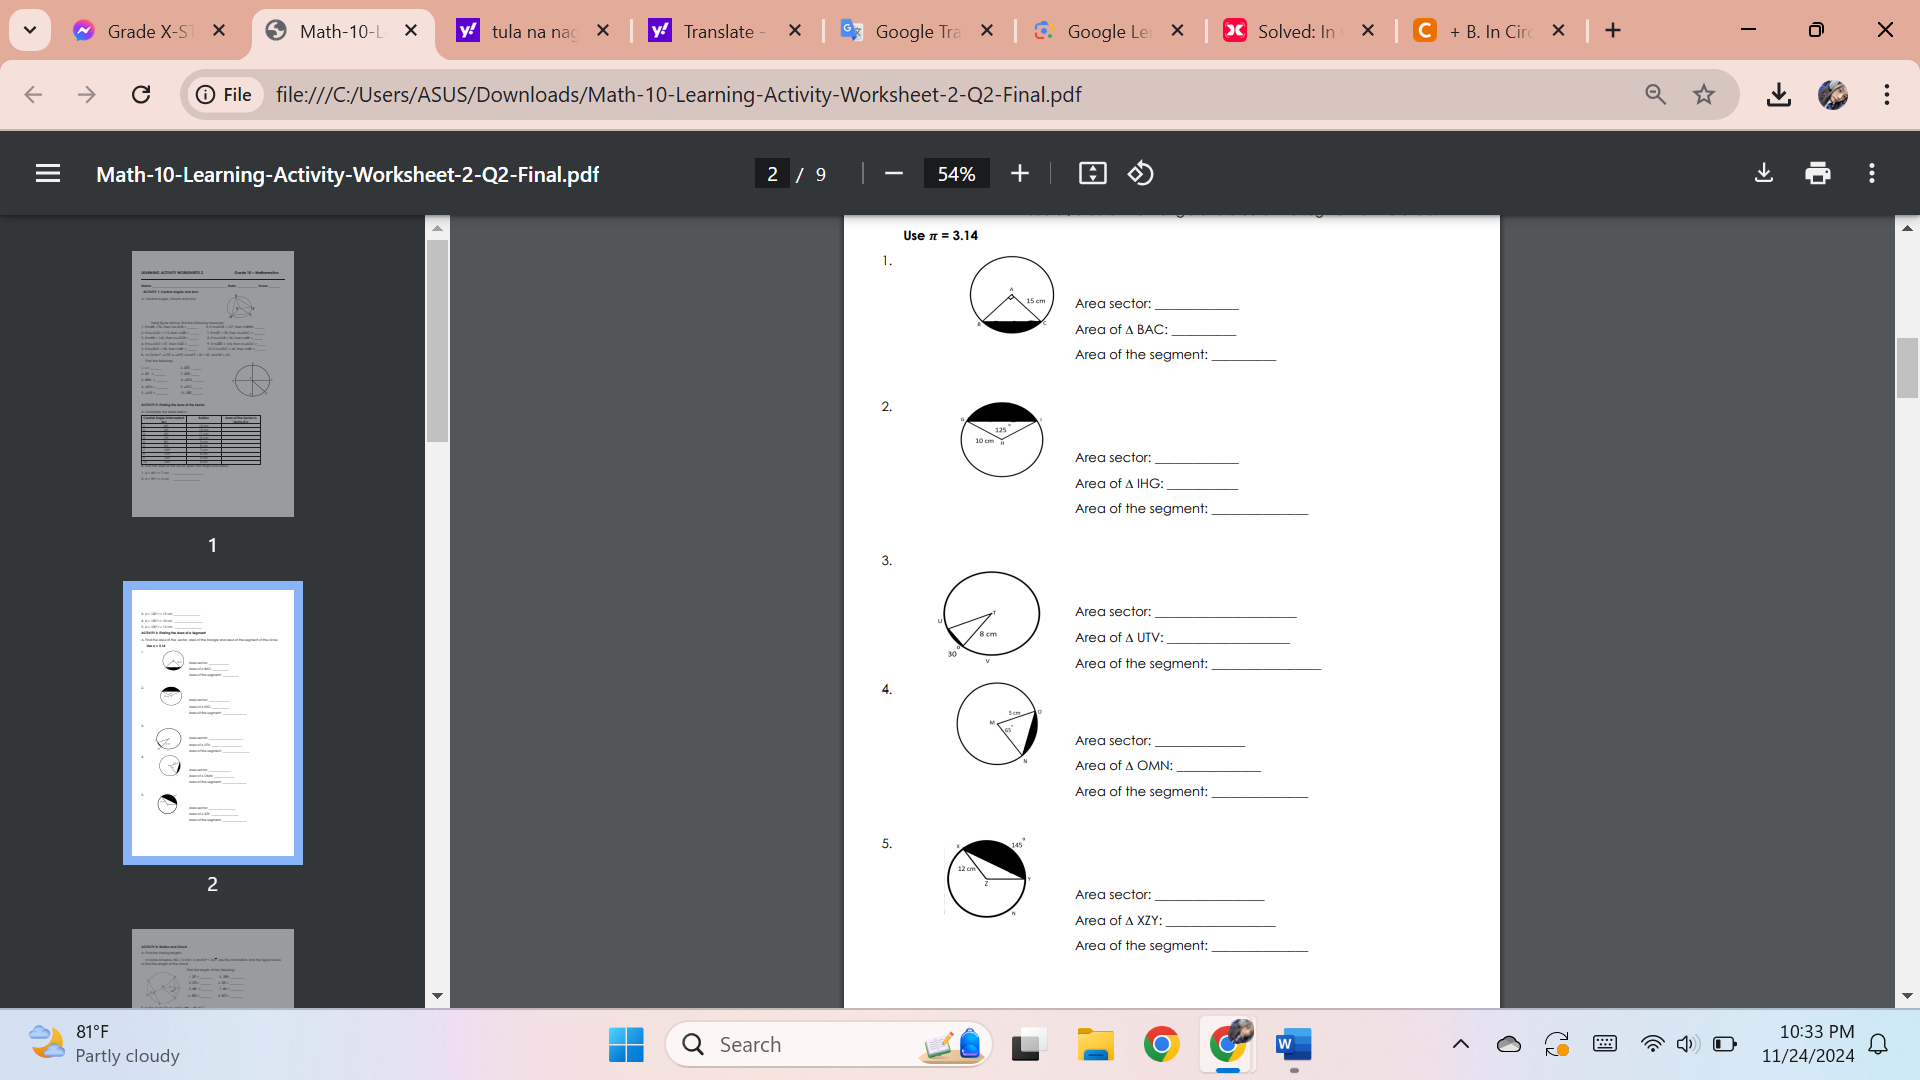The width and height of the screenshot is (1920, 1080).
Task: Click the fit-to-page view icon
Action: [x=1093, y=173]
